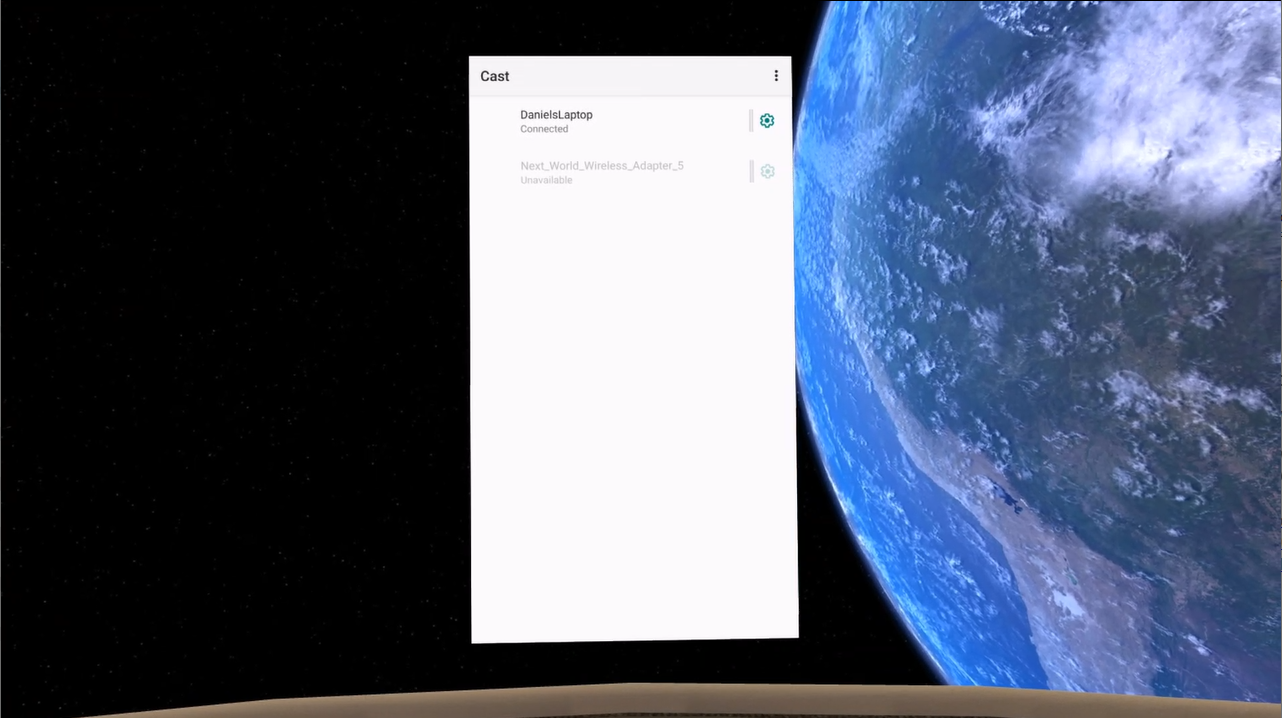
Task: Click the Connected status under DanielsLaptop
Action: (544, 129)
